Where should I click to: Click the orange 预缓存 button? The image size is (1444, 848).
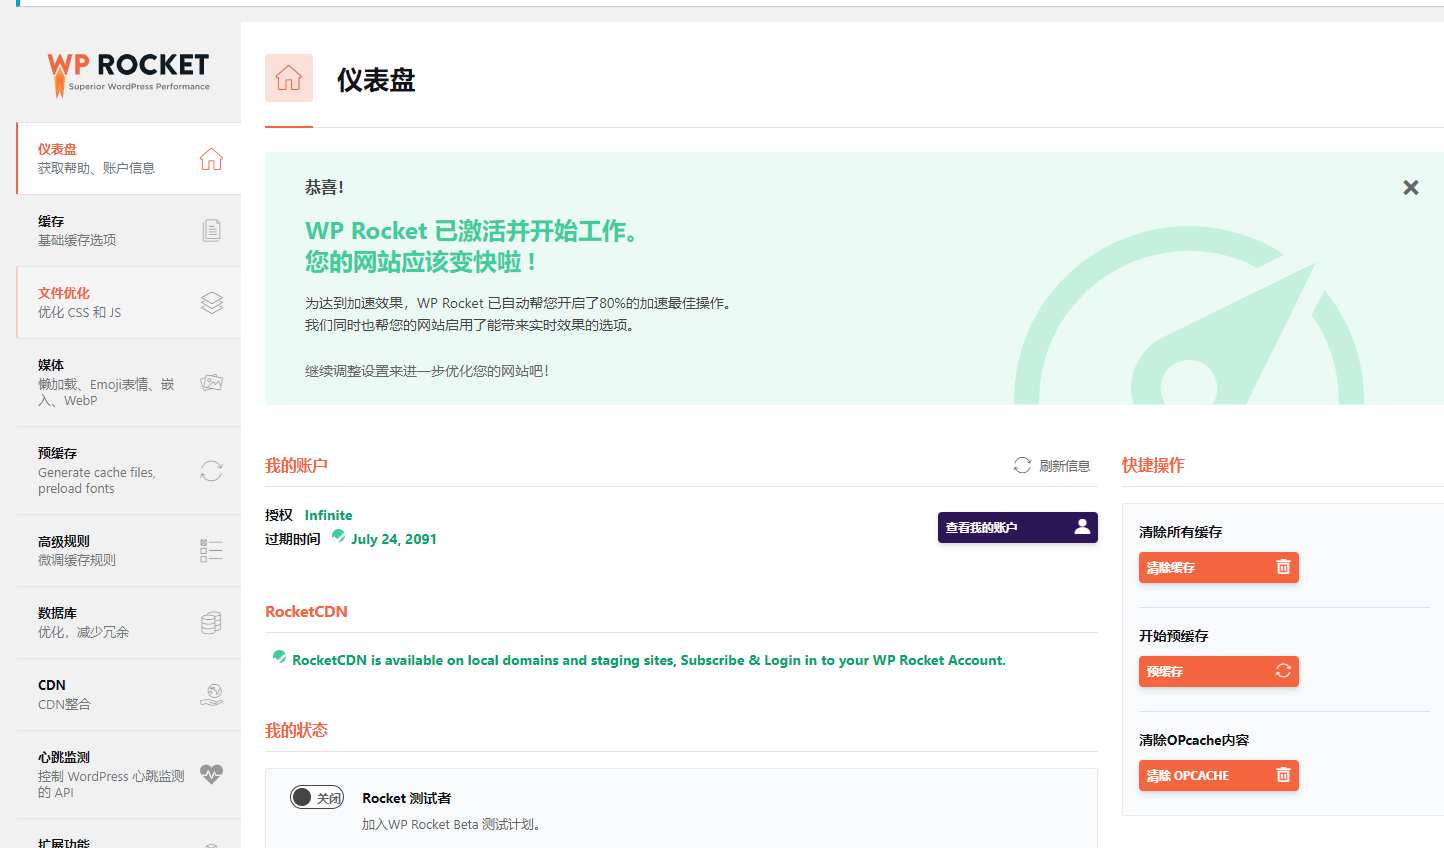[x=1218, y=671]
